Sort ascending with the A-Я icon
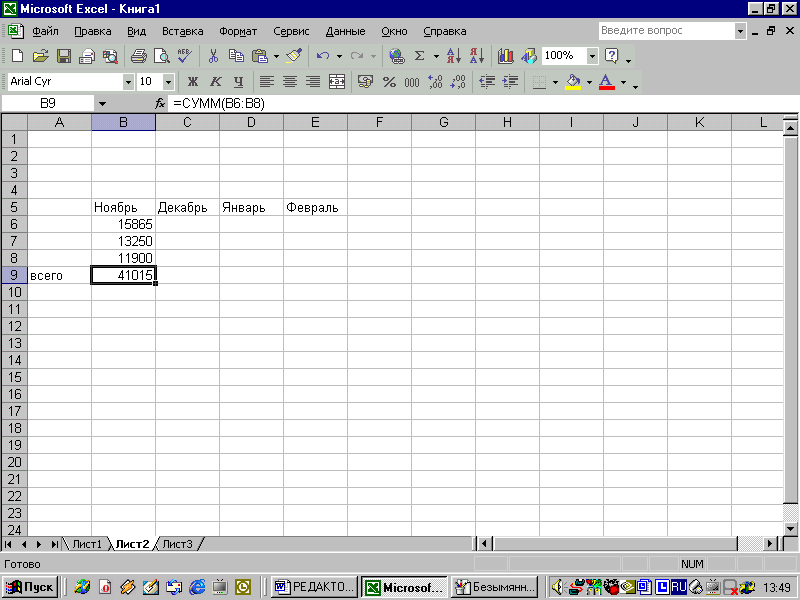Viewport: 800px width, 600px height. pos(454,56)
